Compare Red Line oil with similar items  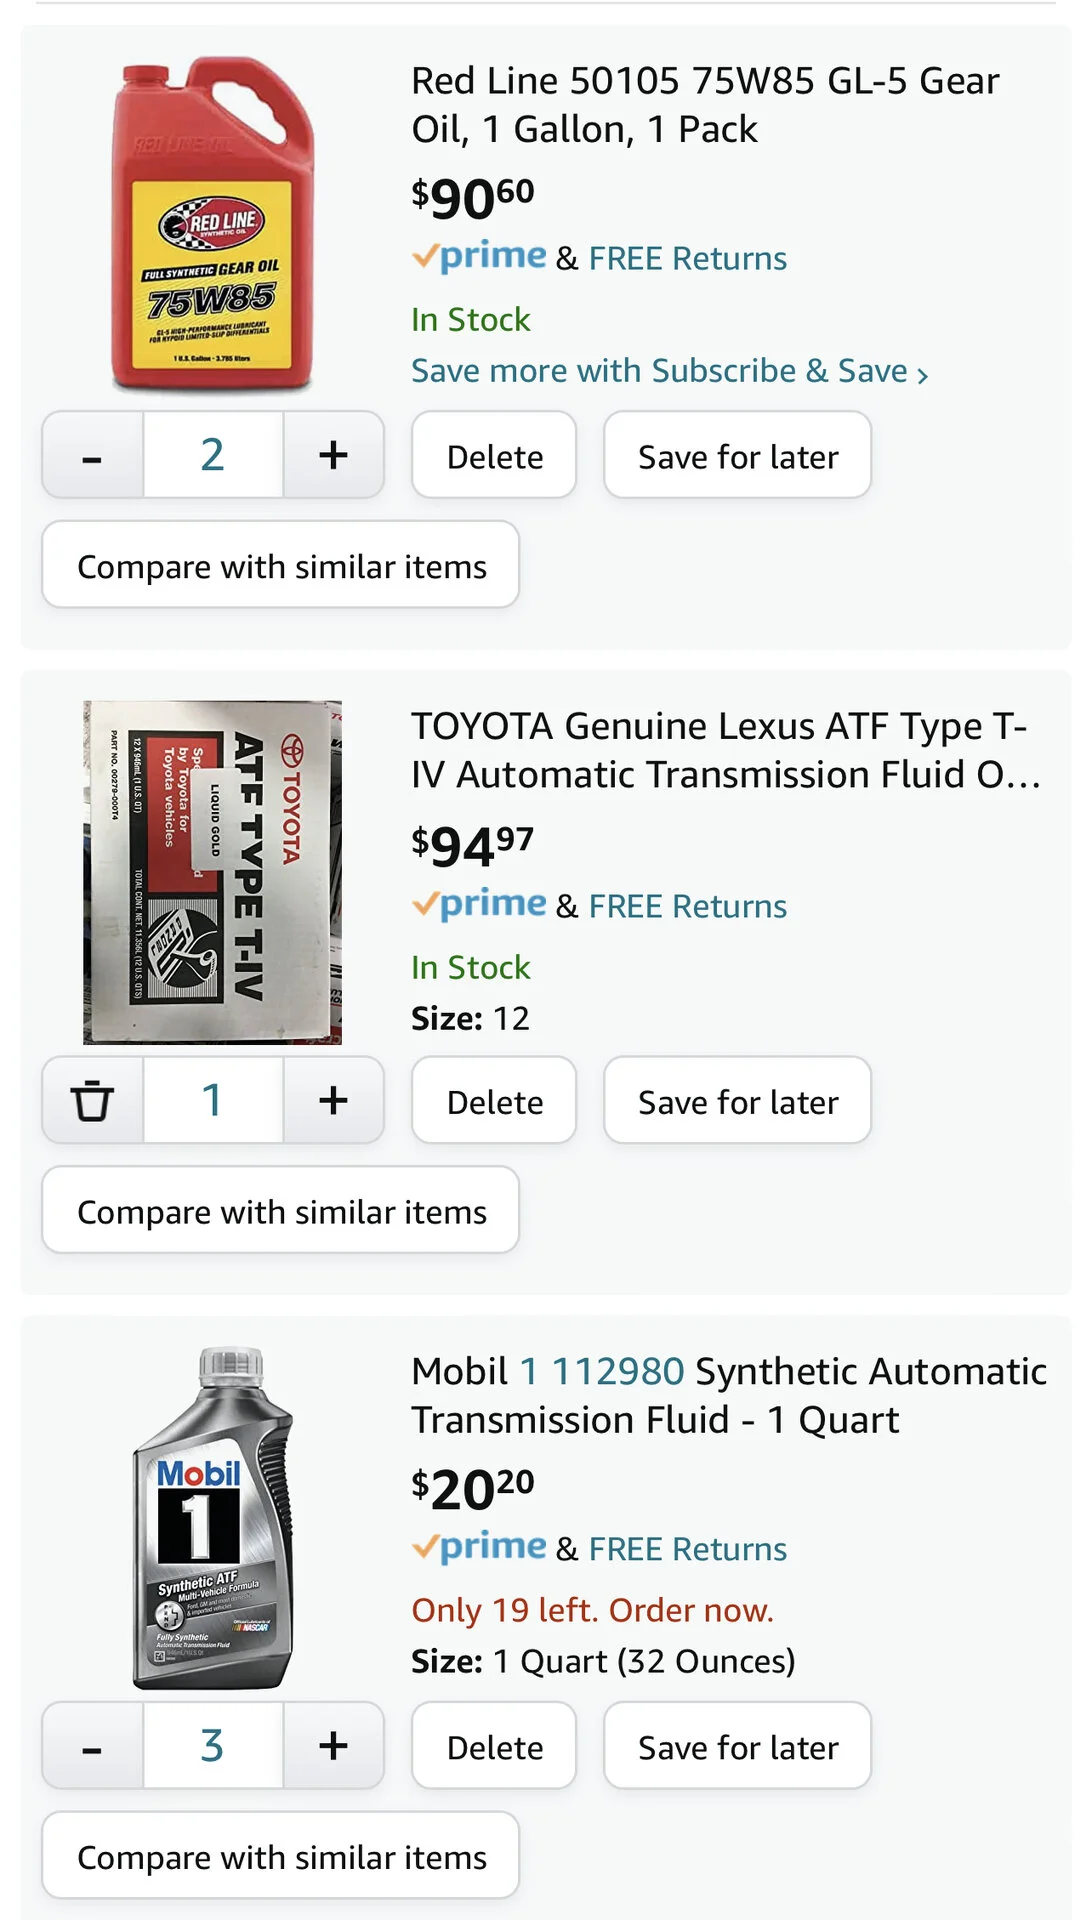pos(281,566)
